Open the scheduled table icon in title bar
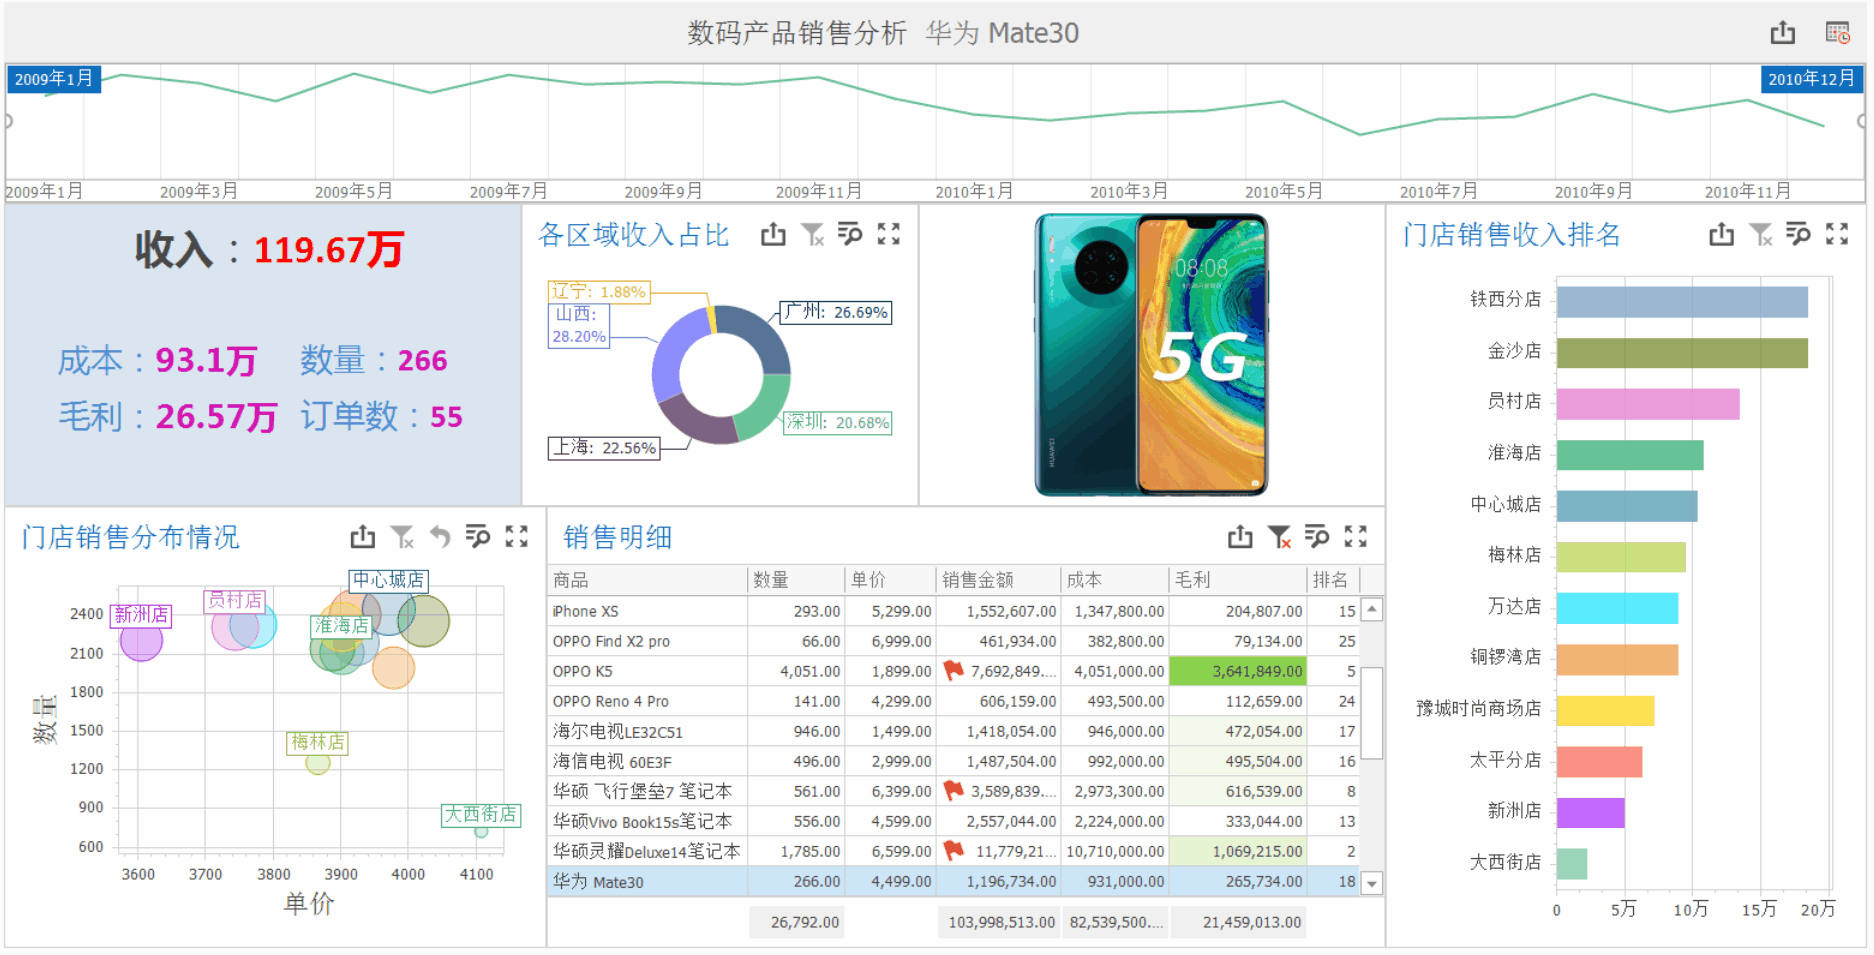1874x955 pixels. pos(1838,33)
